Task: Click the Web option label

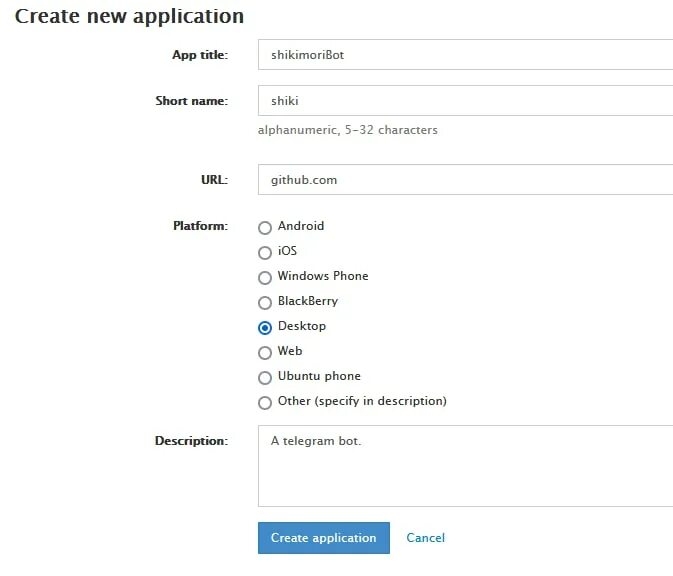Action: [x=290, y=351]
